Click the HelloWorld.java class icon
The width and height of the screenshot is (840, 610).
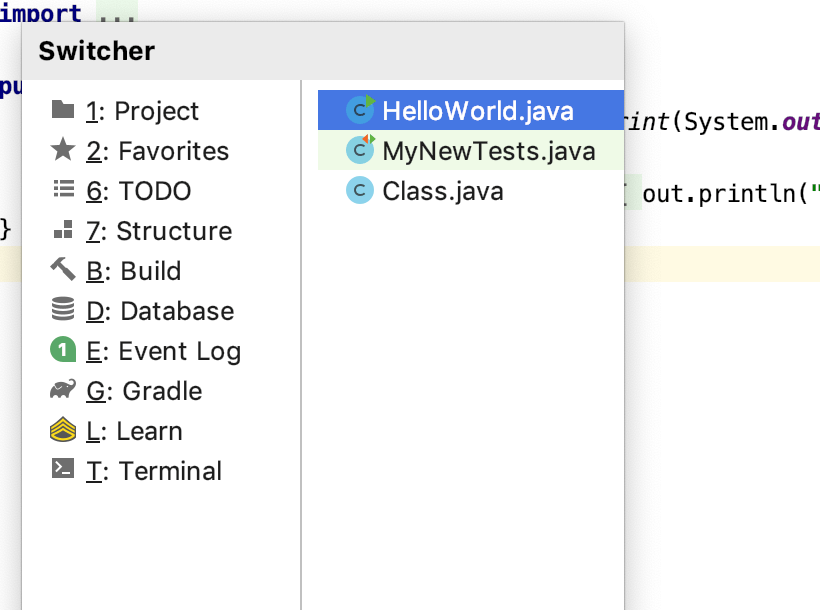pos(360,110)
